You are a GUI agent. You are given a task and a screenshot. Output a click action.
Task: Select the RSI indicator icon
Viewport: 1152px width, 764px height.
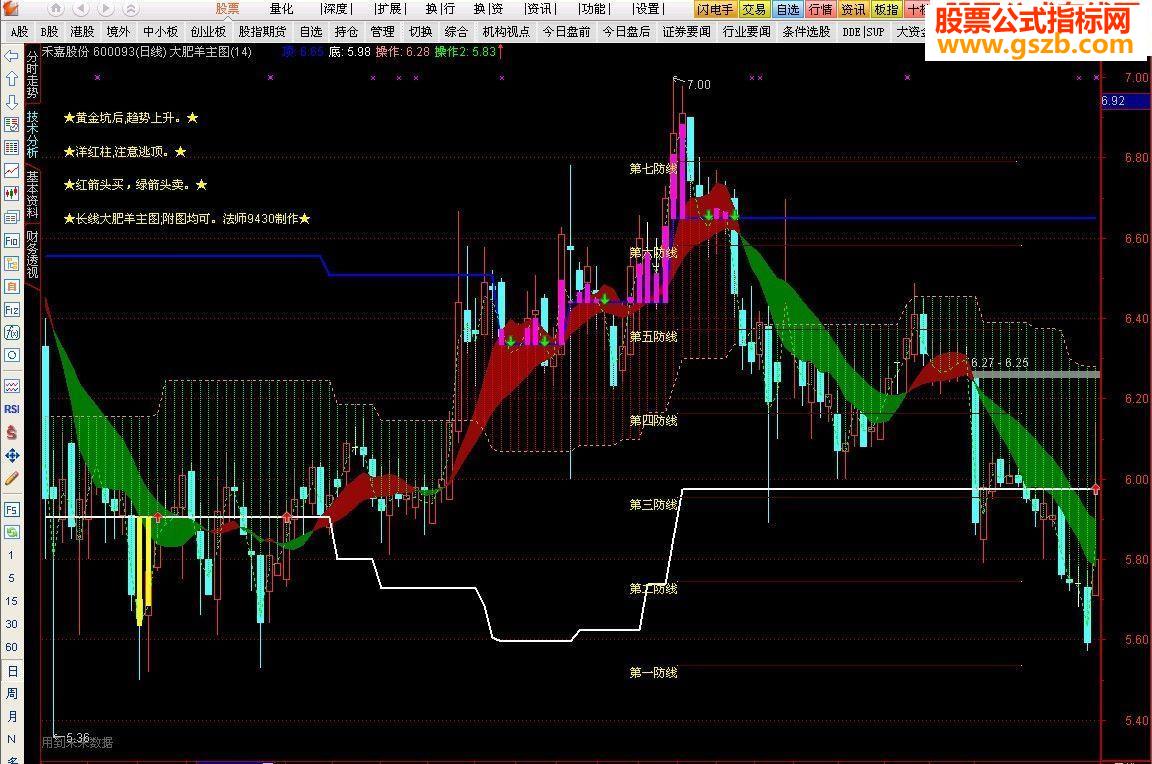tap(12, 409)
